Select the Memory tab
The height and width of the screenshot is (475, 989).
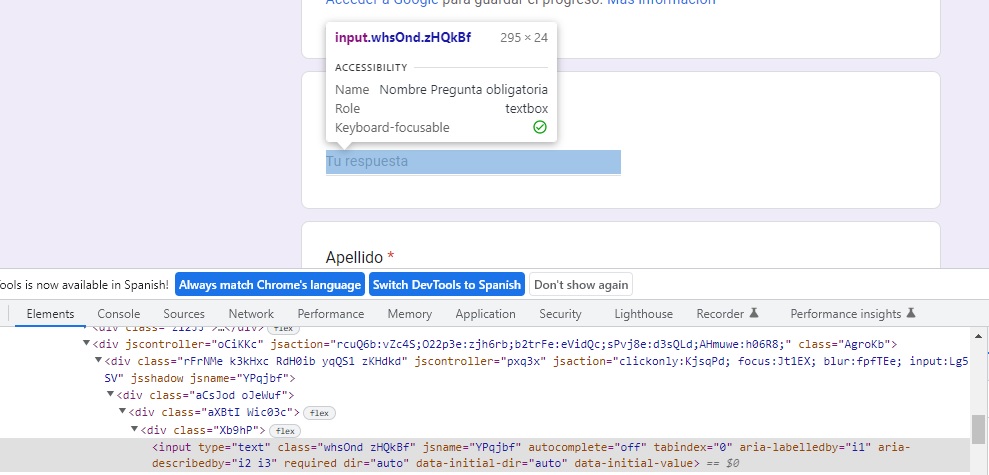click(x=409, y=314)
